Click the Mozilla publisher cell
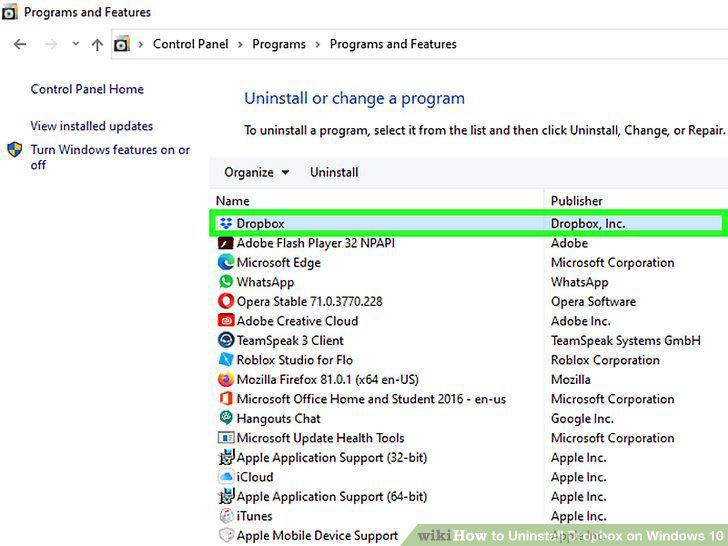Viewport: 728px width, 546px height. click(570, 379)
